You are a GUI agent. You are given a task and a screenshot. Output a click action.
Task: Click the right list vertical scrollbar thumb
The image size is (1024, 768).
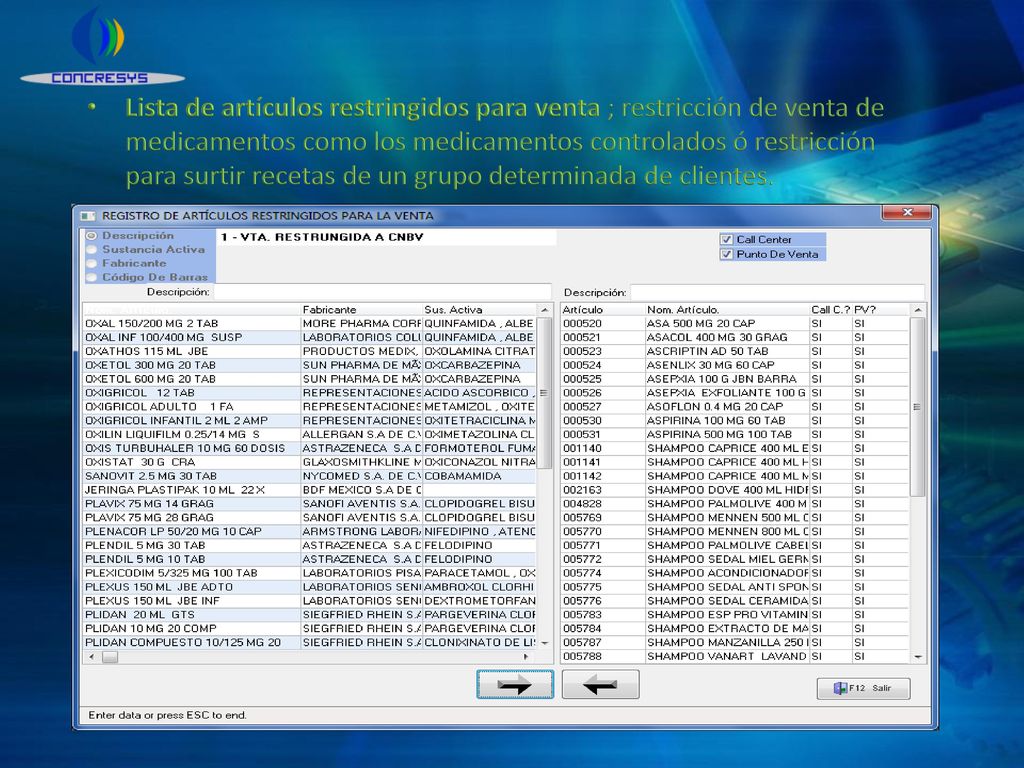pyautogui.click(x=918, y=406)
